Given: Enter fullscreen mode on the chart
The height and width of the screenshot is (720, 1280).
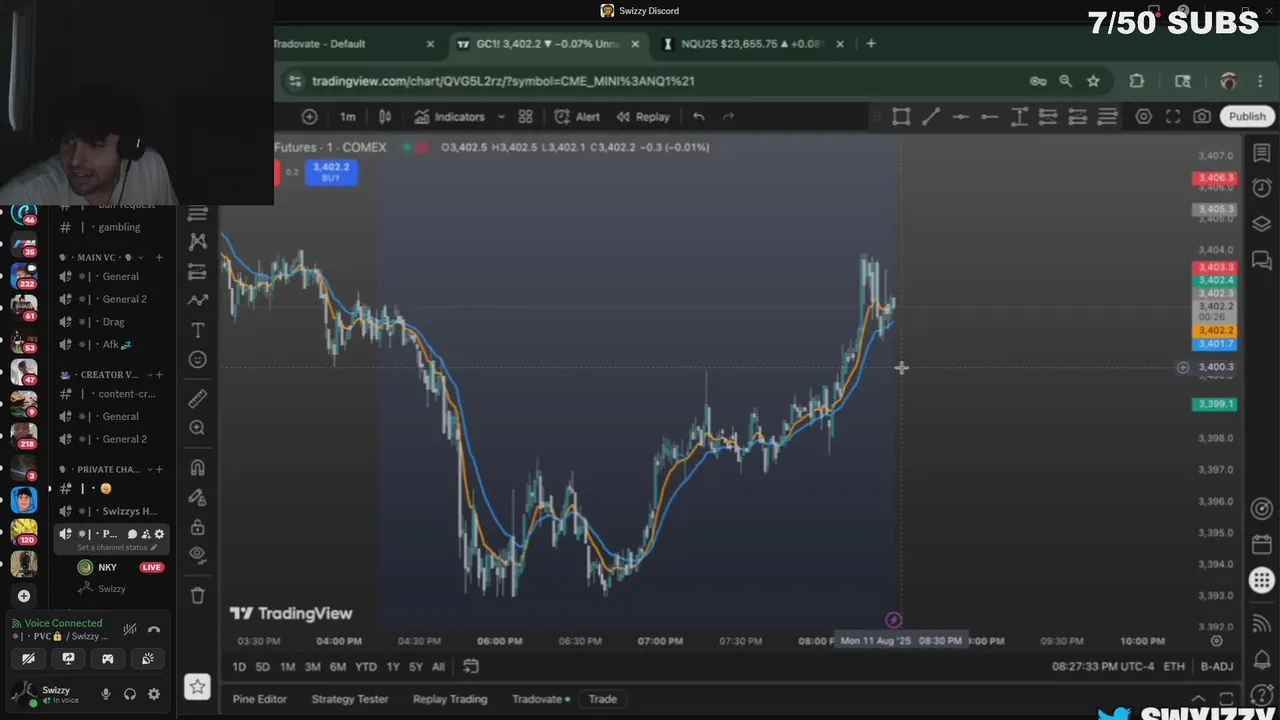Looking at the screenshot, I should 1173,117.
